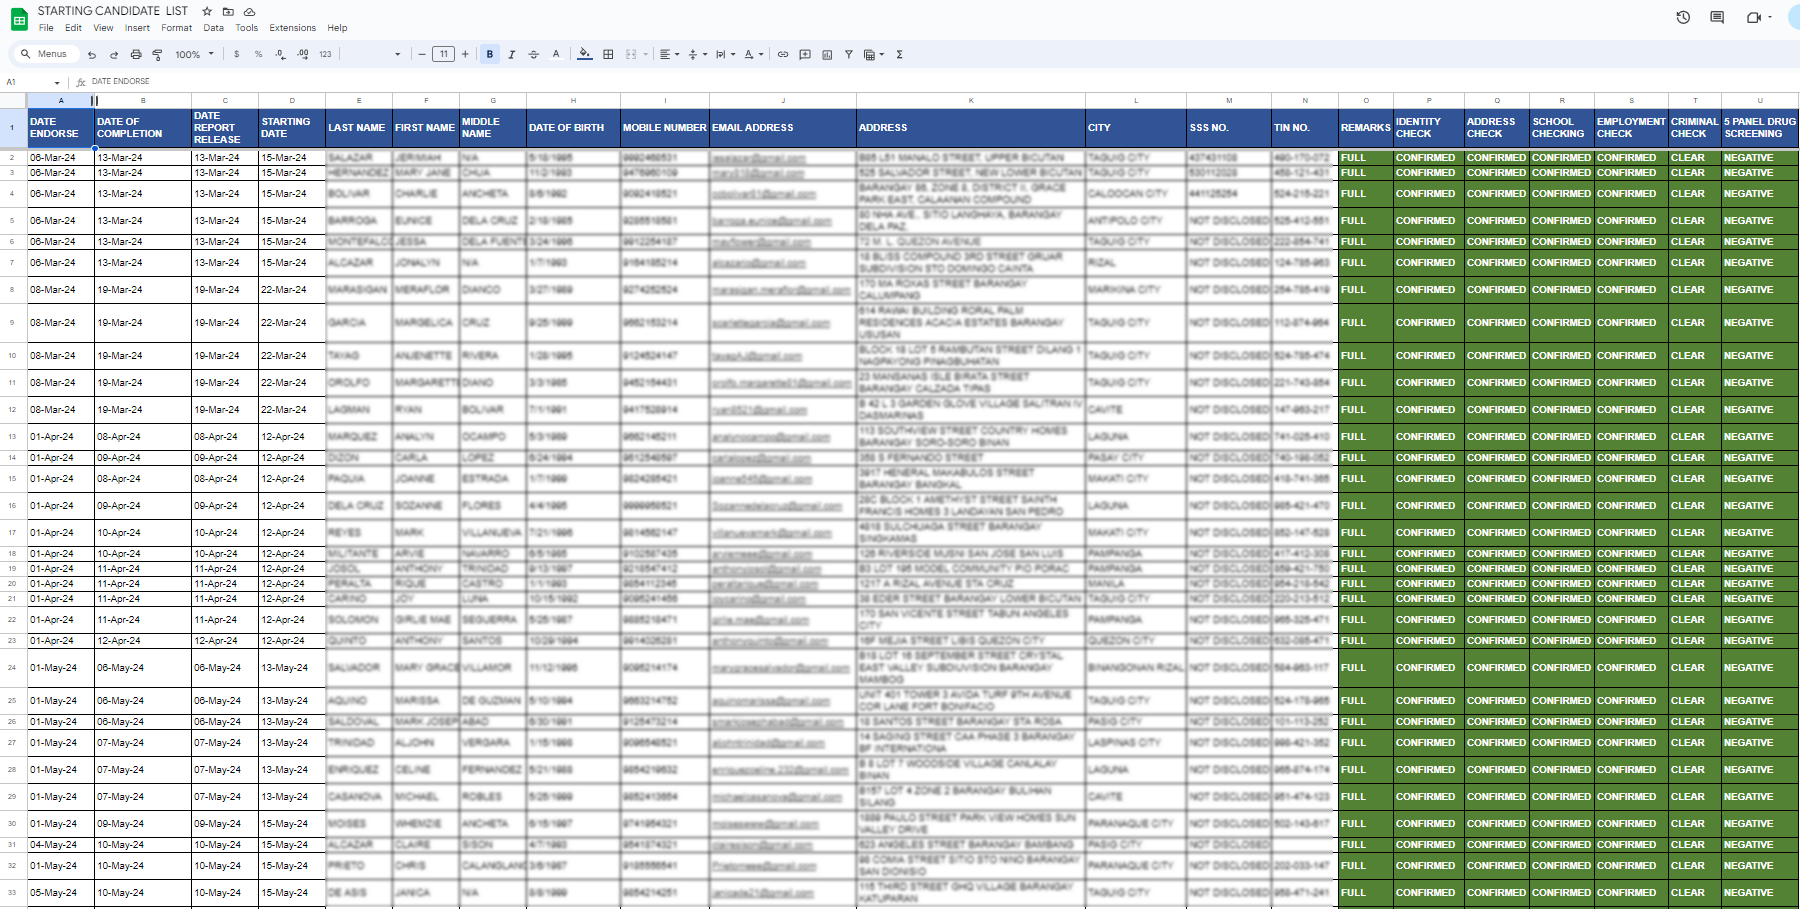Decrease font size with minus button

click(422, 55)
